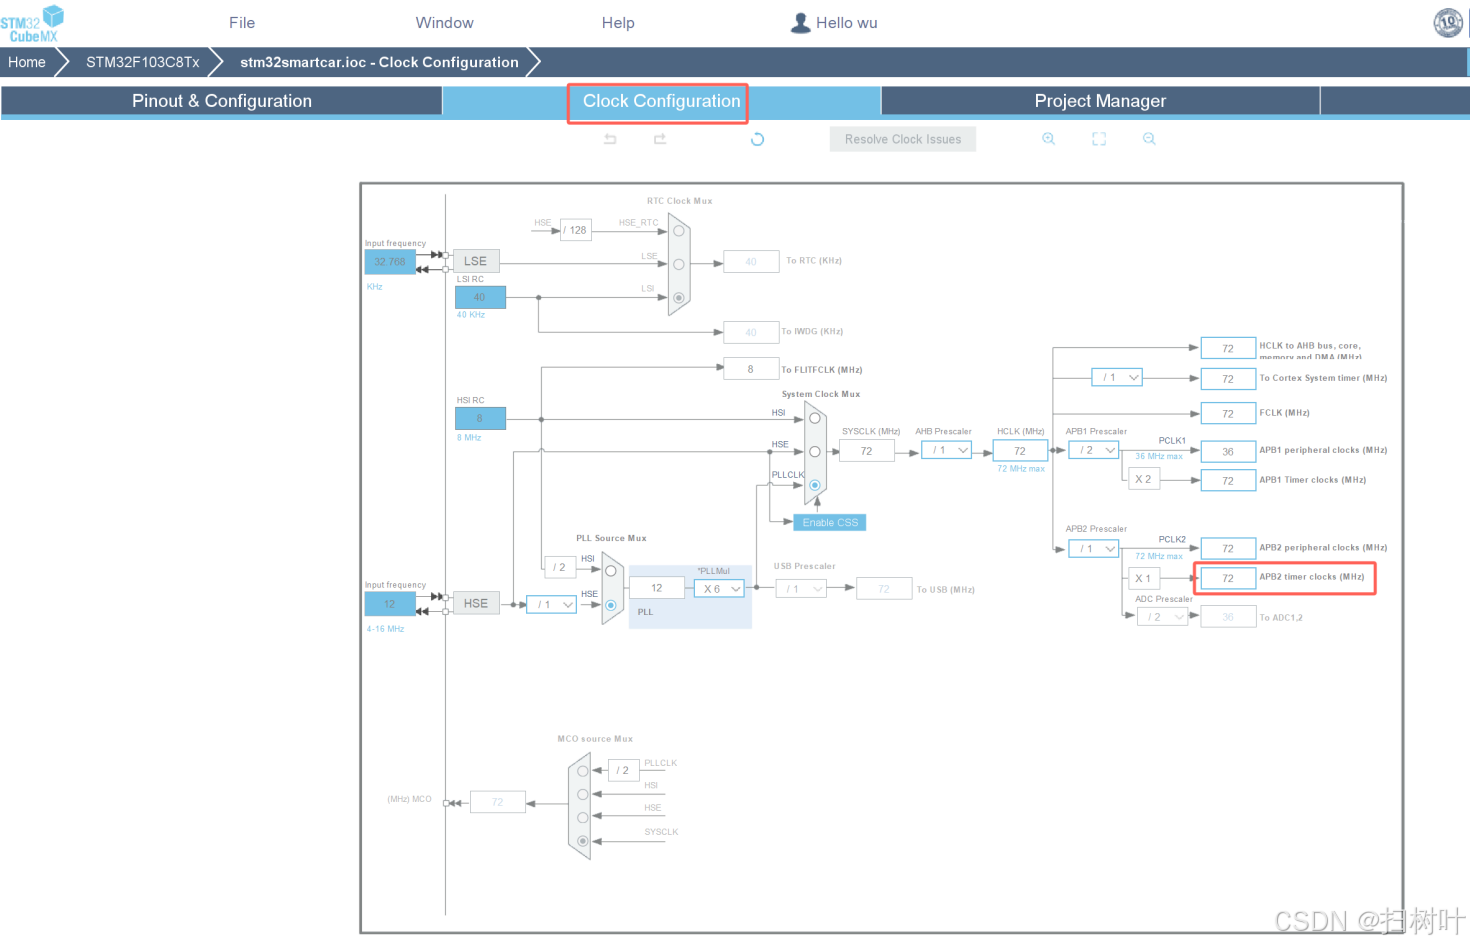This screenshot has width=1470, height=947.
Task: Open the Window menu
Action: (445, 23)
